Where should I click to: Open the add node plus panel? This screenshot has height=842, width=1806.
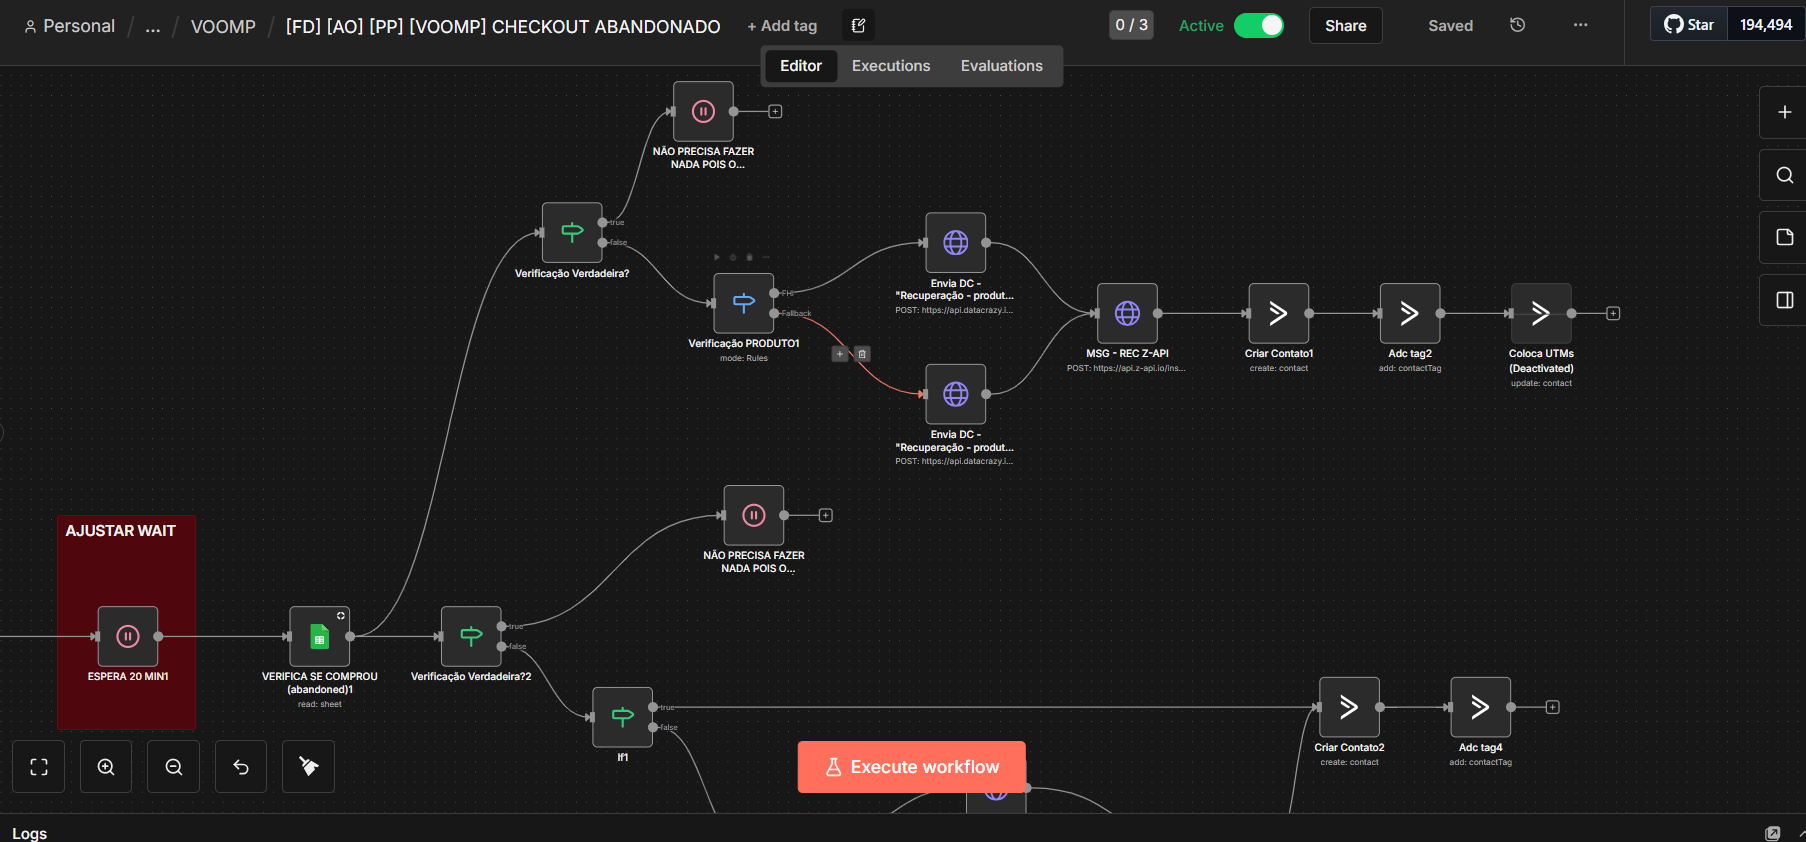(x=1784, y=112)
